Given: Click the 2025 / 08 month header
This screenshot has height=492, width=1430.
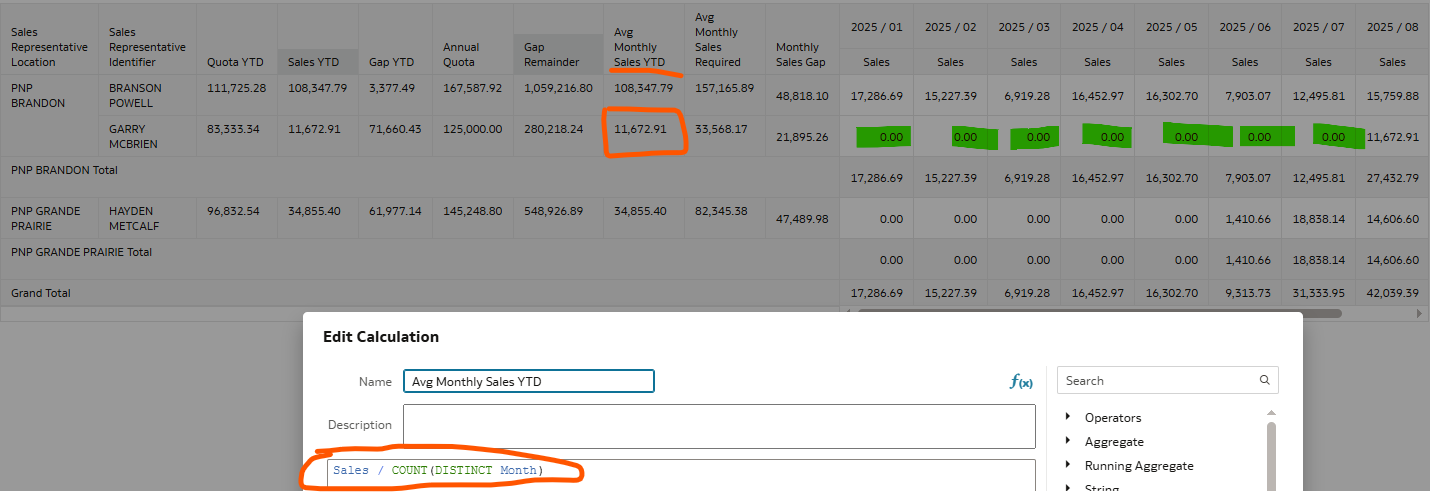Looking at the screenshot, I should click(1392, 27).
